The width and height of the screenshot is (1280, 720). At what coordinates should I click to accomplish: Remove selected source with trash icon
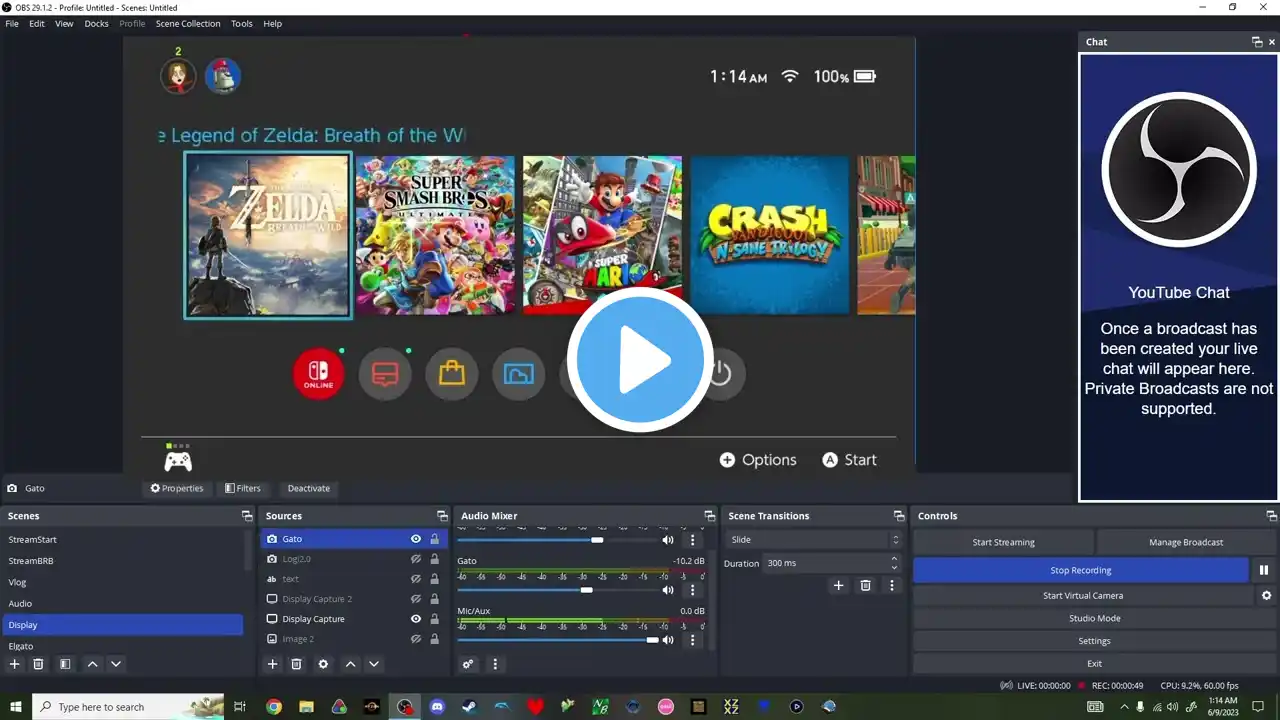coord(296,664)
